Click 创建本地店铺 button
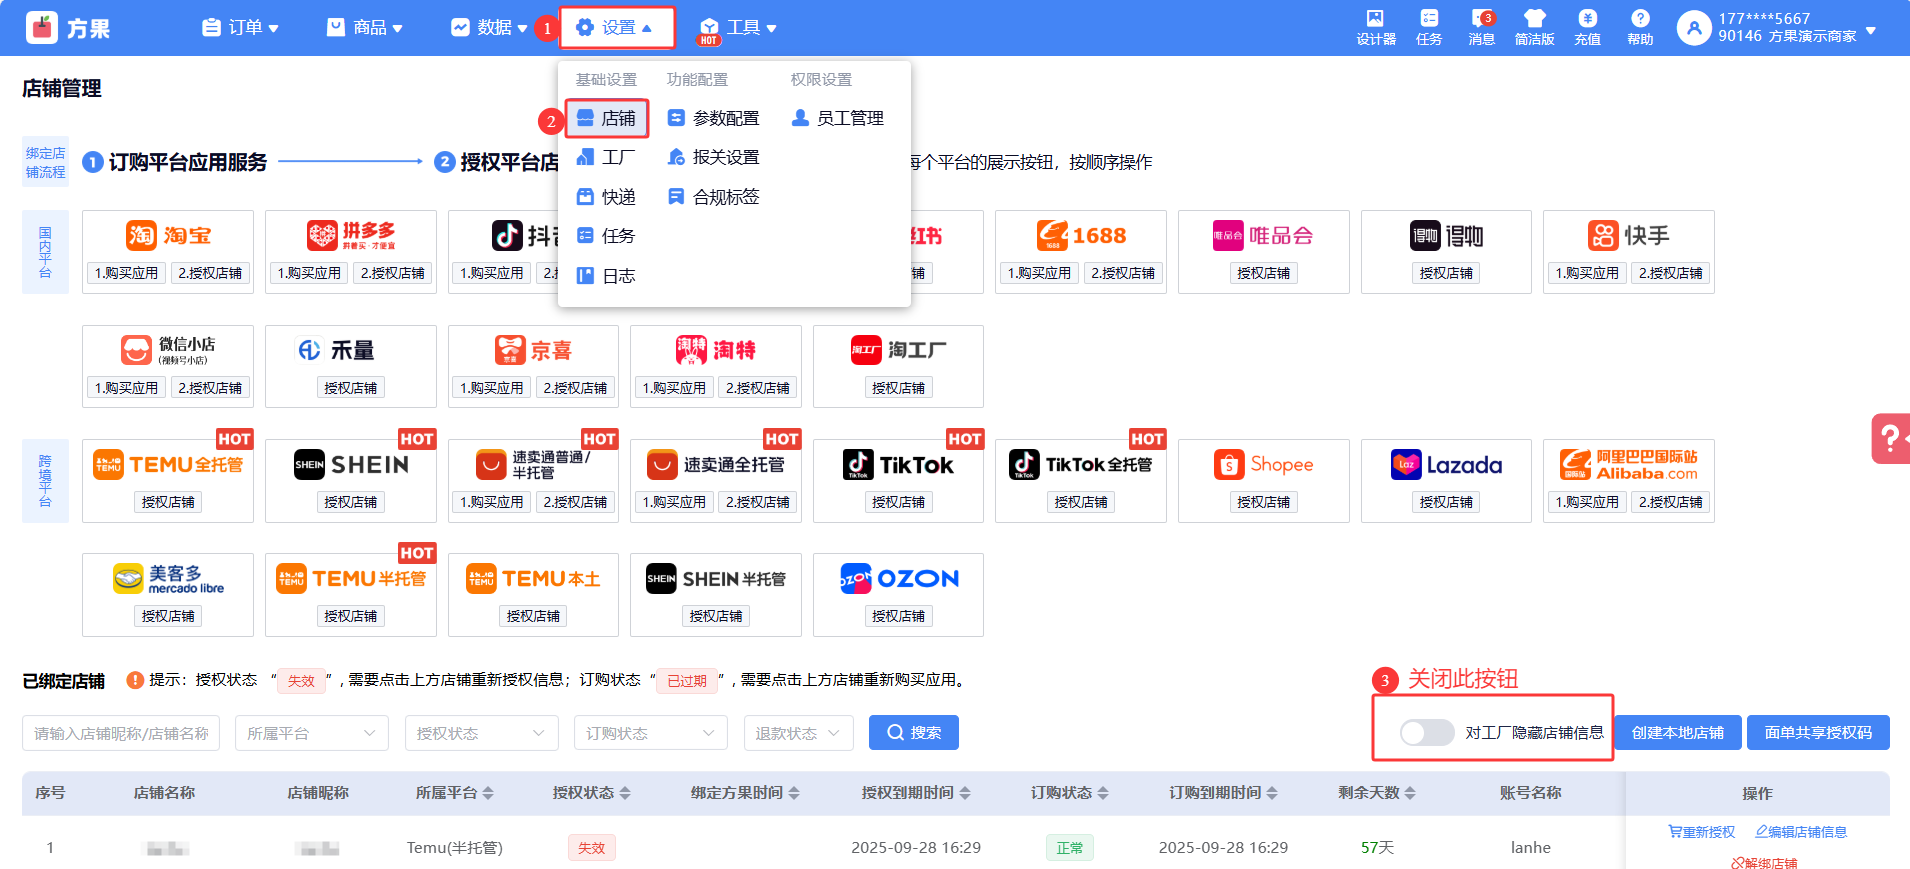Viewport: 1910px width, 869px height. (1678, 733)
